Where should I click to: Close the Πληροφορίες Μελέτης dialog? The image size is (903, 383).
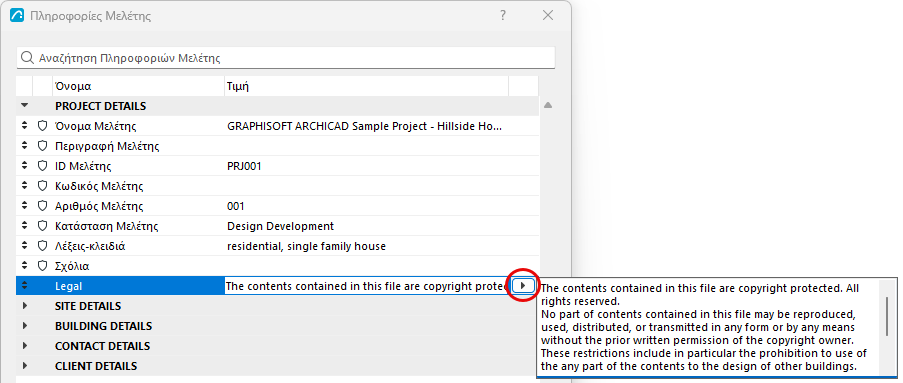548,16
